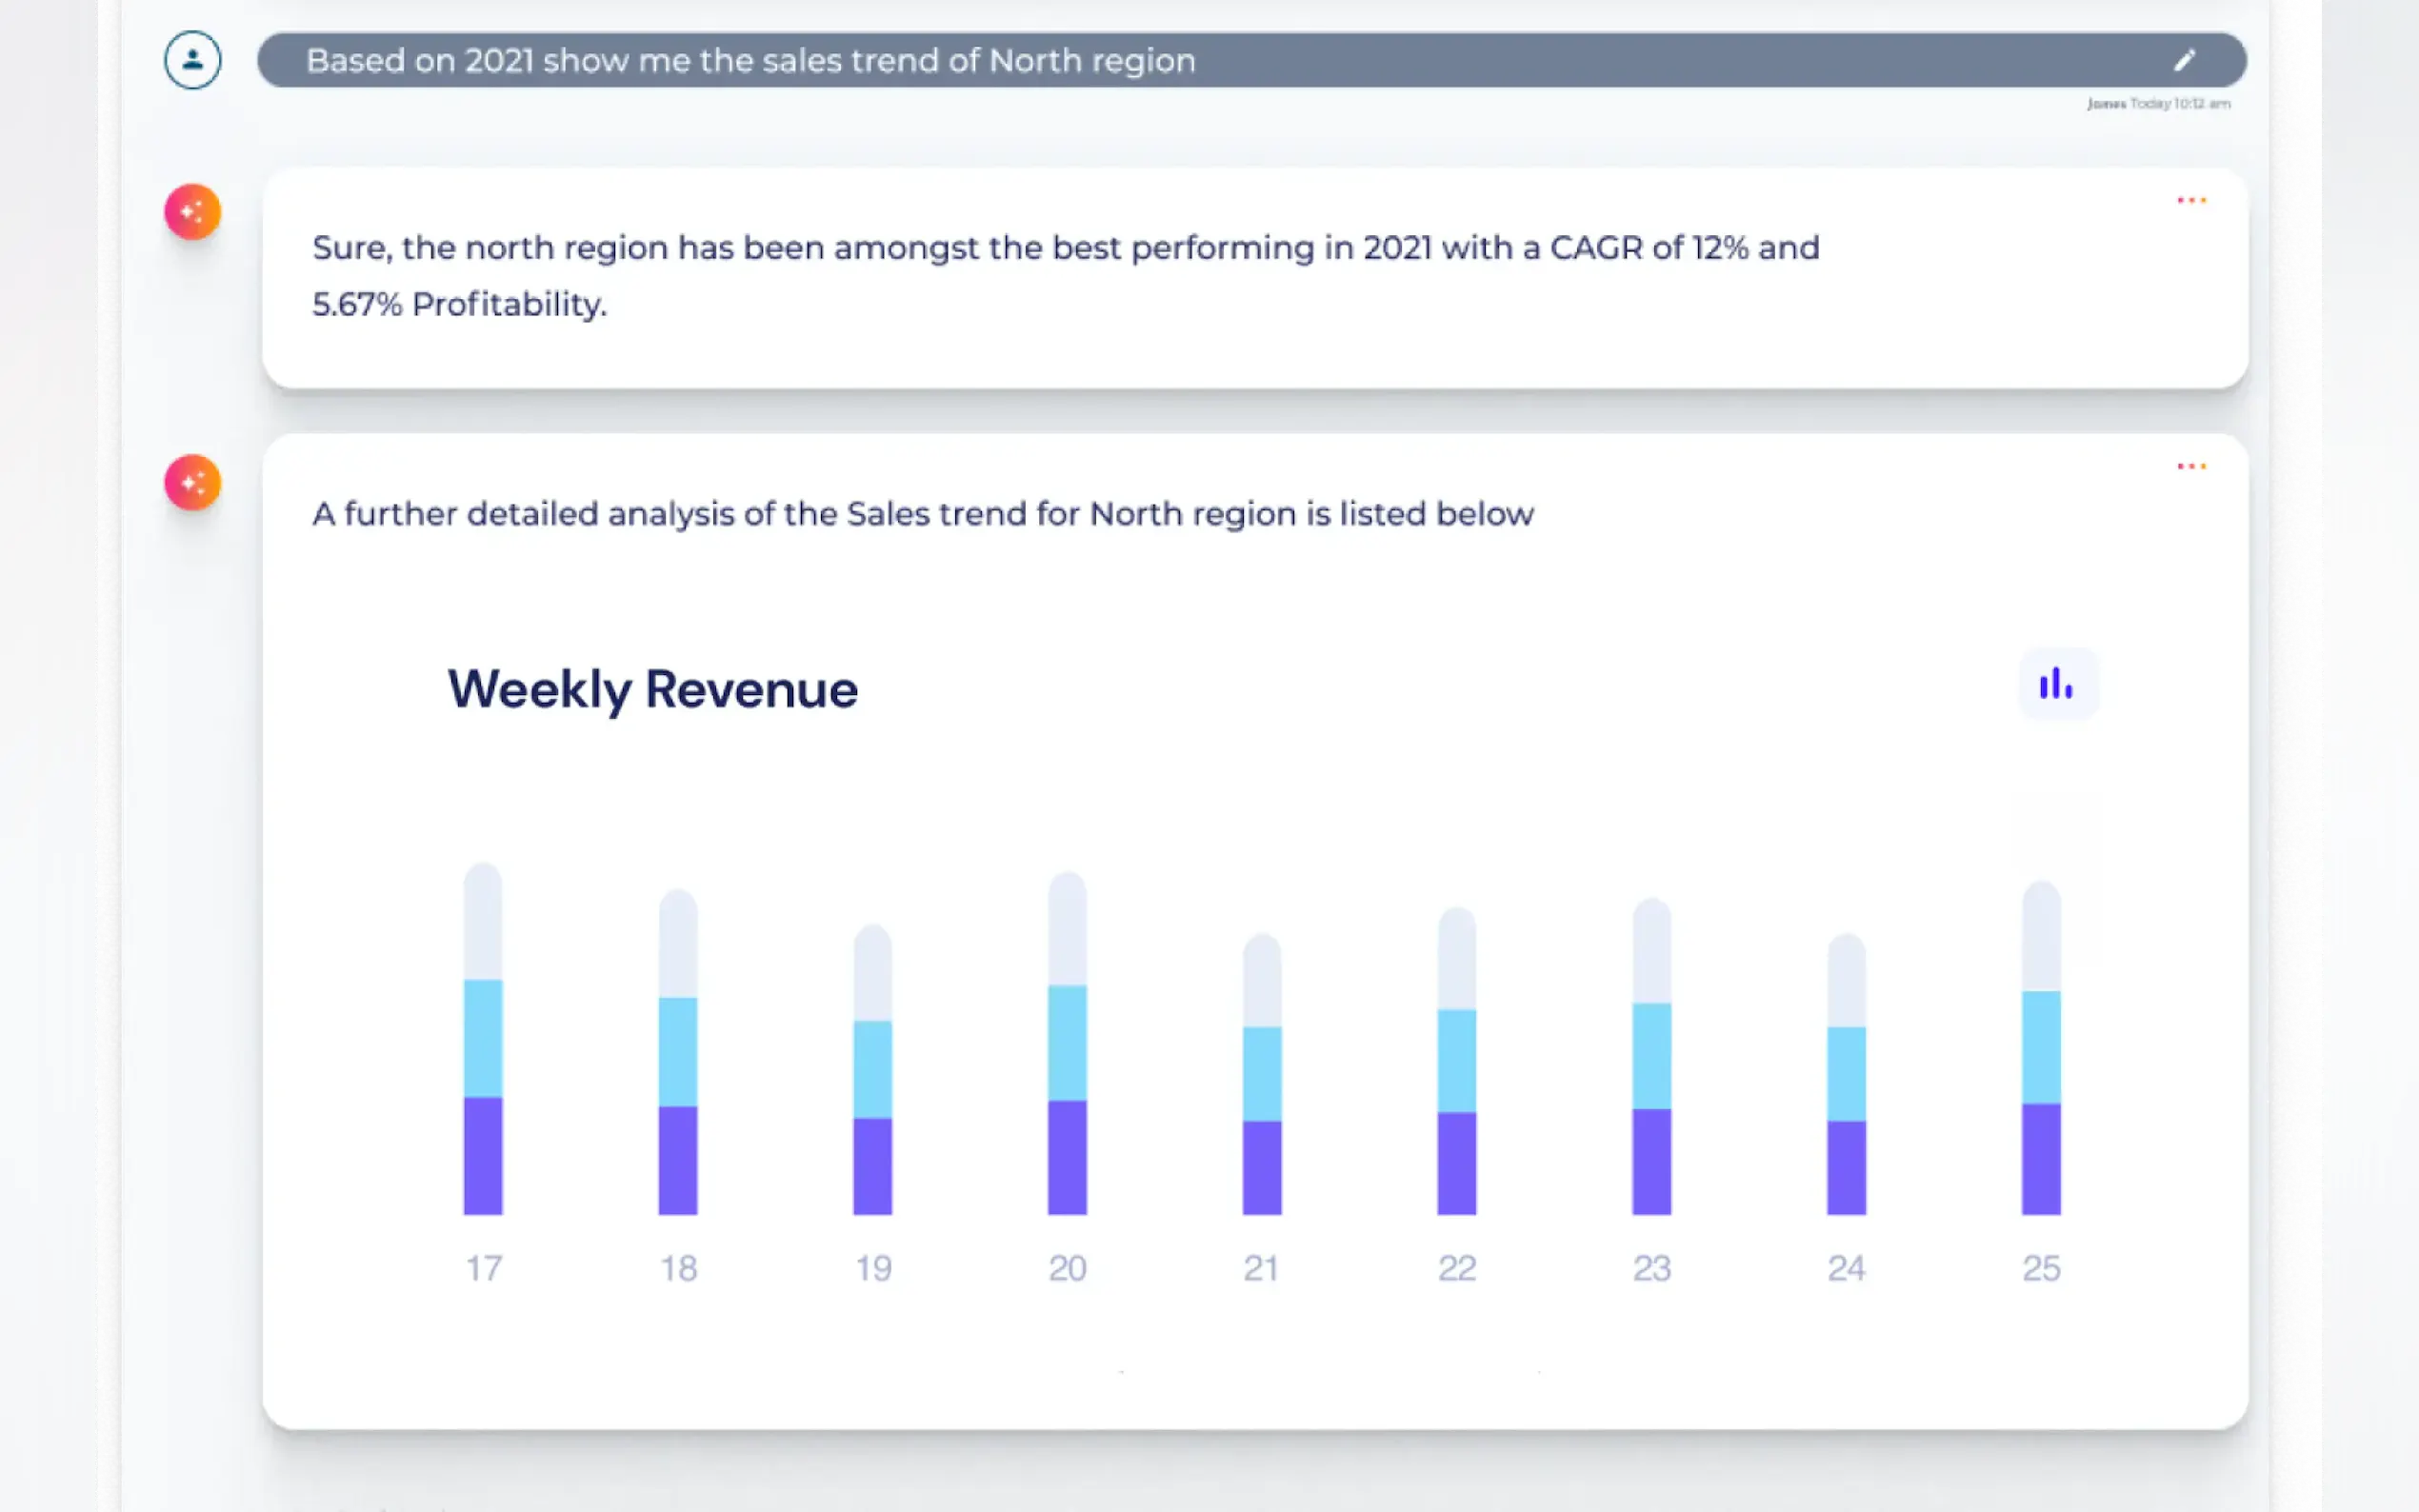Open three-dot menu on chart response
This screenshot has width=2419, height=1512.
click(2190, 467)
